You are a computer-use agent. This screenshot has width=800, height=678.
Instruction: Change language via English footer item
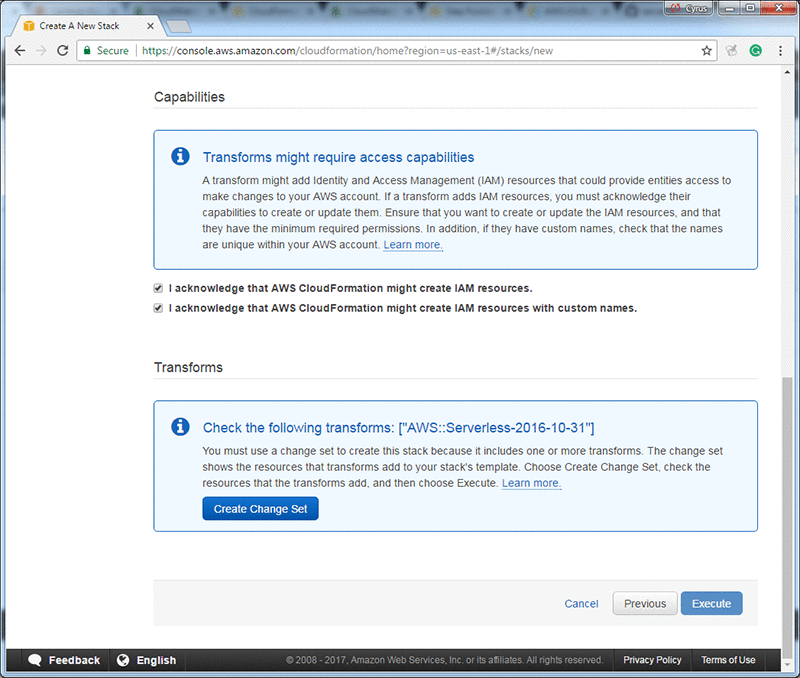pos(146,660)
